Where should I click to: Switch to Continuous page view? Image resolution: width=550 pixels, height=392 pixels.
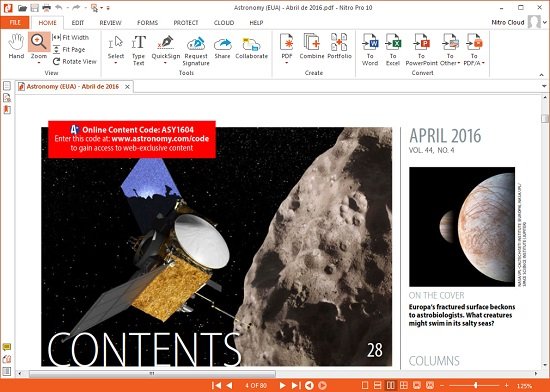point(377,385)
